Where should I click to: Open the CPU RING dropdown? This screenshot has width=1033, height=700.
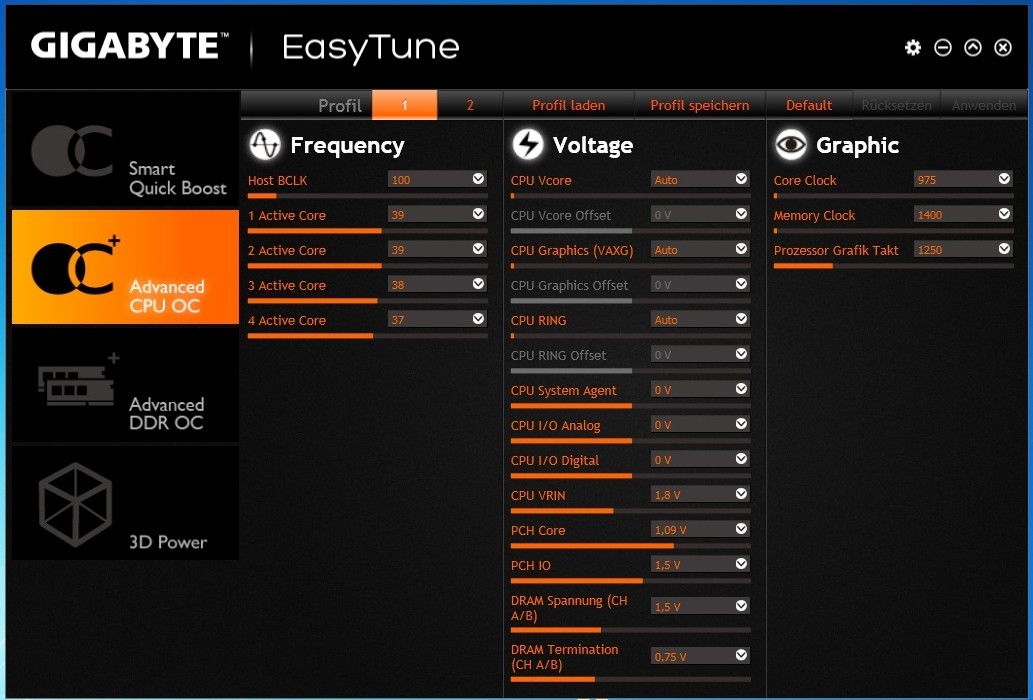pos(741,319)
